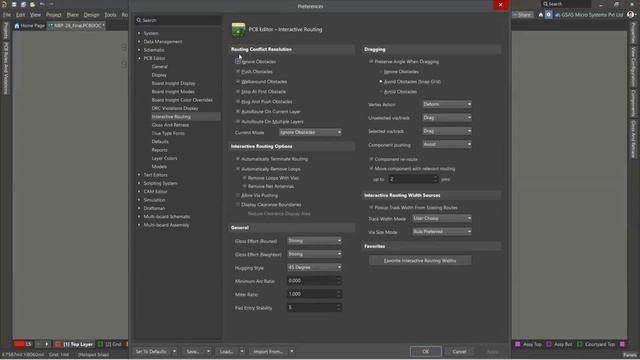Image resolution: width=640 pixels, height=360 pixels.
Task: Toggle AutoRoute On Current Layer checkbox
Action: (x=238, y=111)
